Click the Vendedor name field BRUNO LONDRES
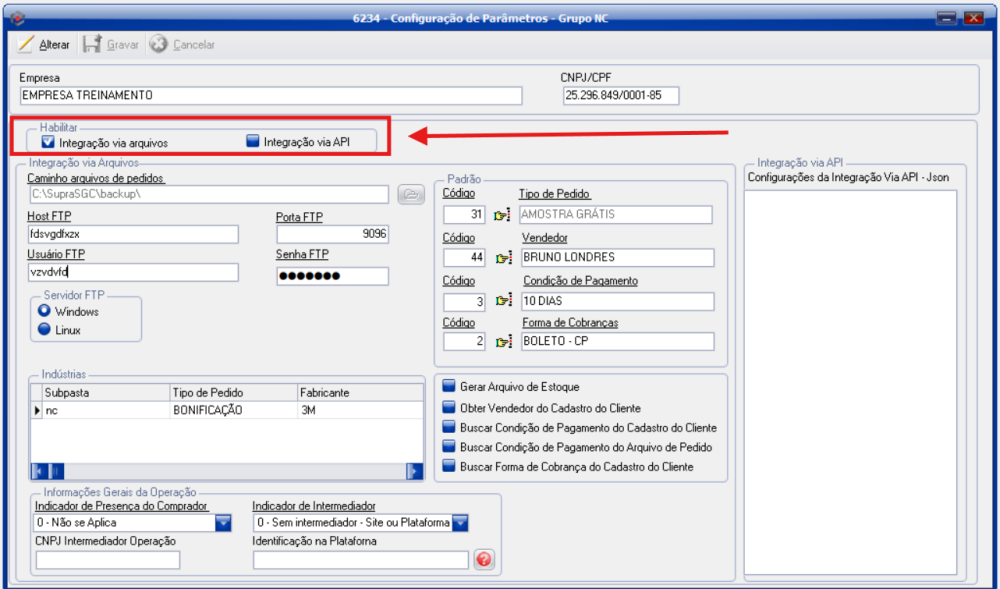The width and height of the screenshot is (1000, 589). click(x=616, y=258)
